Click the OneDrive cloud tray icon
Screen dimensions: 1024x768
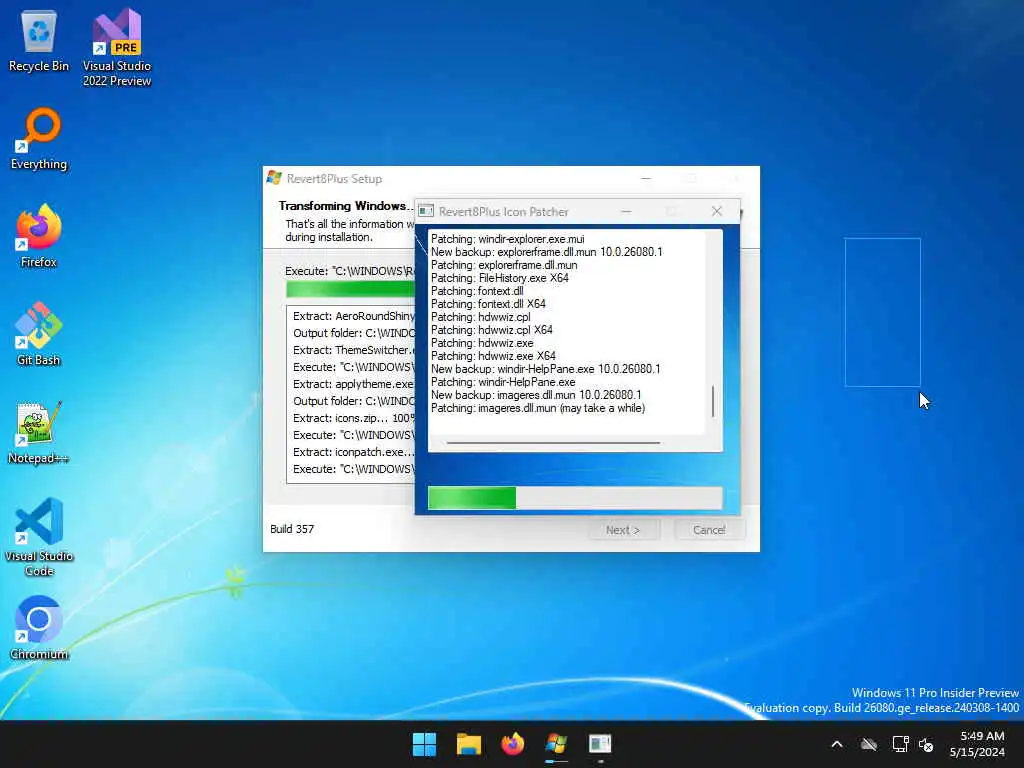click(x=869, y=744)
